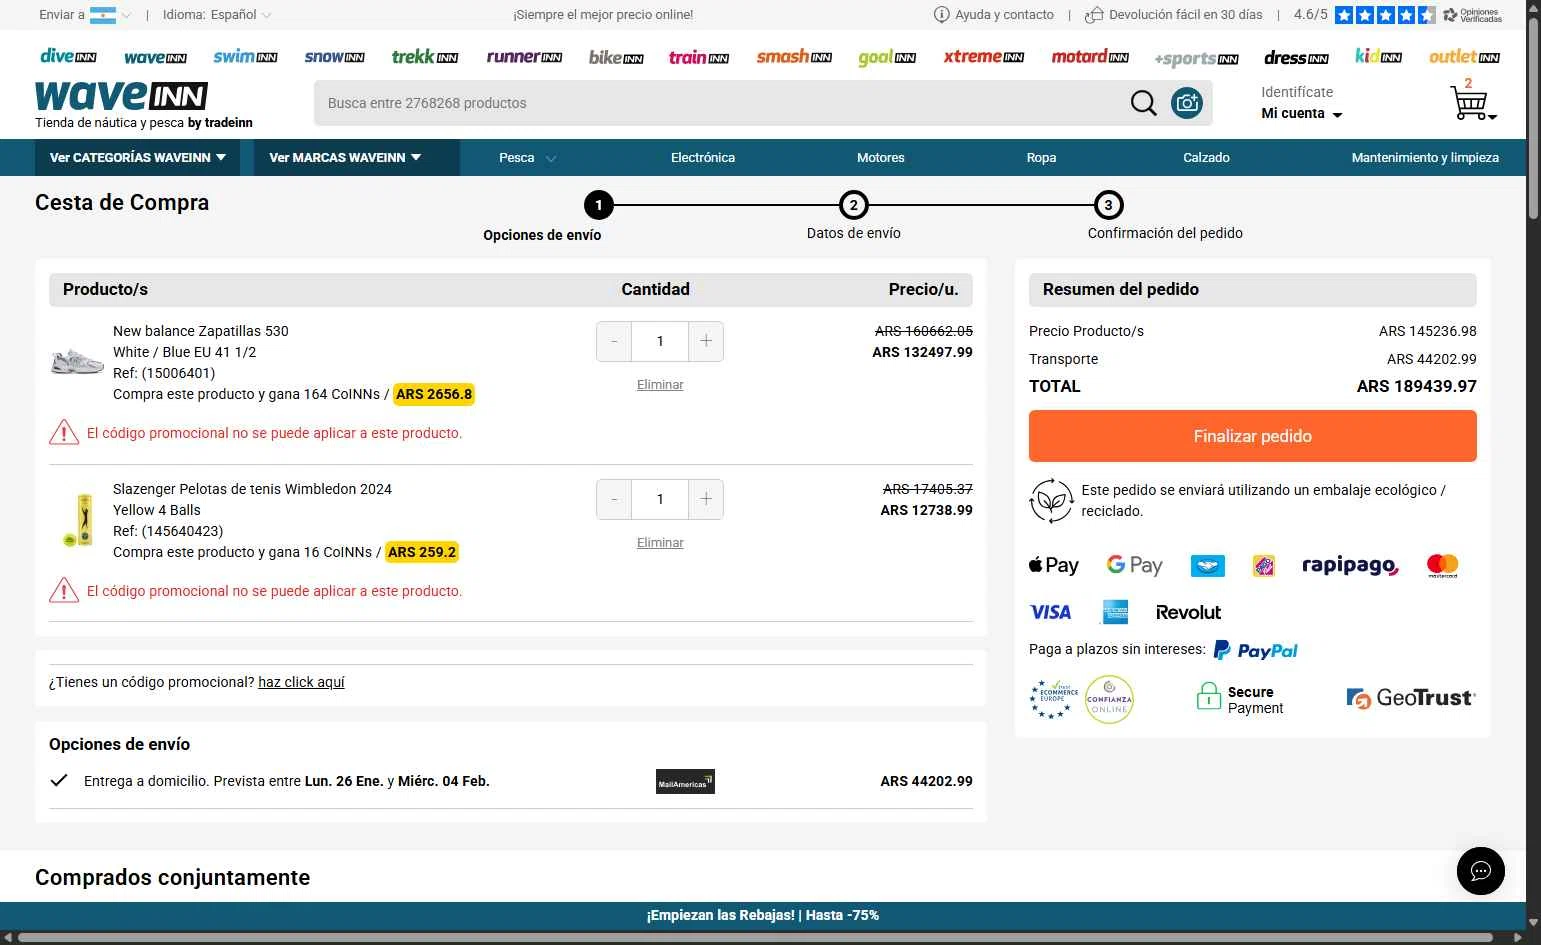Screen dimensions: 1541x945
Task: Open the Calzado menu item
Action: coord(1206,157)
